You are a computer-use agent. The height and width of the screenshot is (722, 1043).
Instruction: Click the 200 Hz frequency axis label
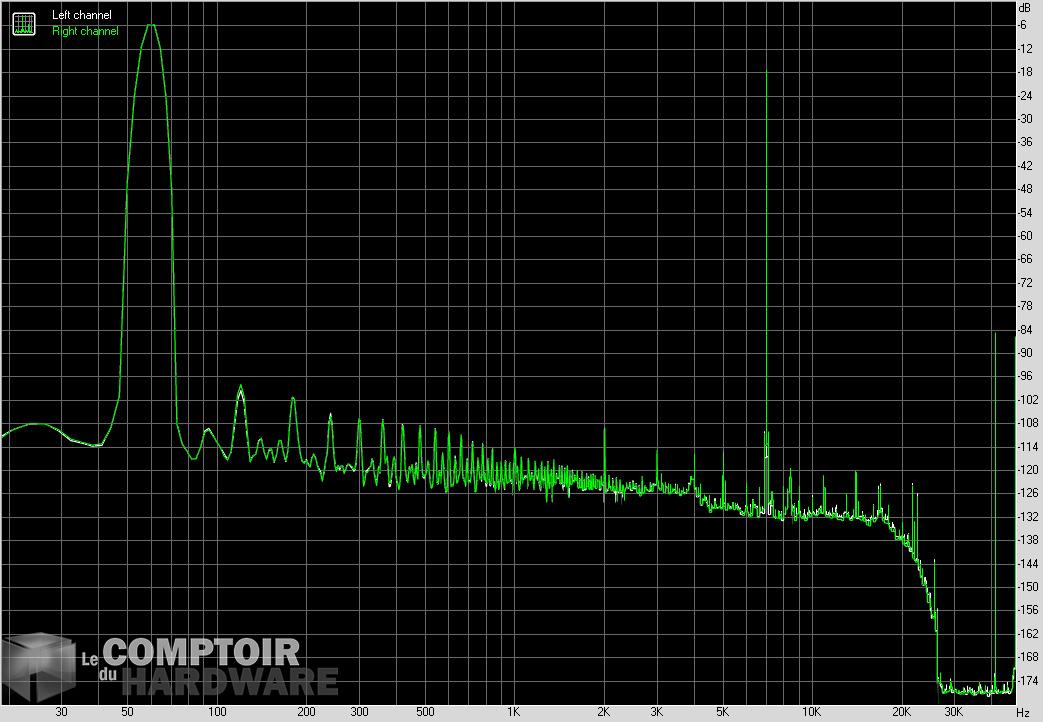click(307, 712)
